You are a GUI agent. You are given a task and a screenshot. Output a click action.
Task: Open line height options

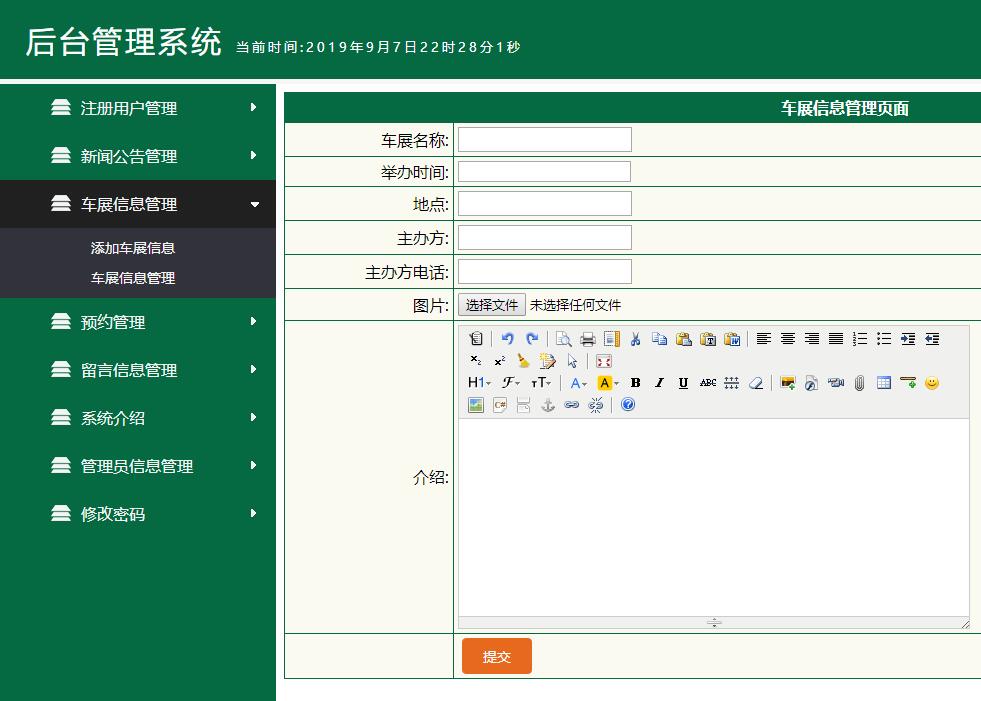pos(731,383)
